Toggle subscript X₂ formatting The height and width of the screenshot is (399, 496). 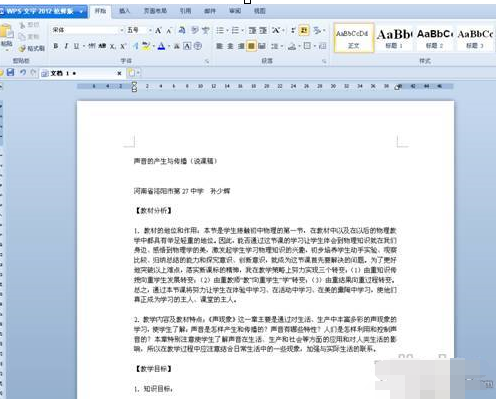[113, 46]
